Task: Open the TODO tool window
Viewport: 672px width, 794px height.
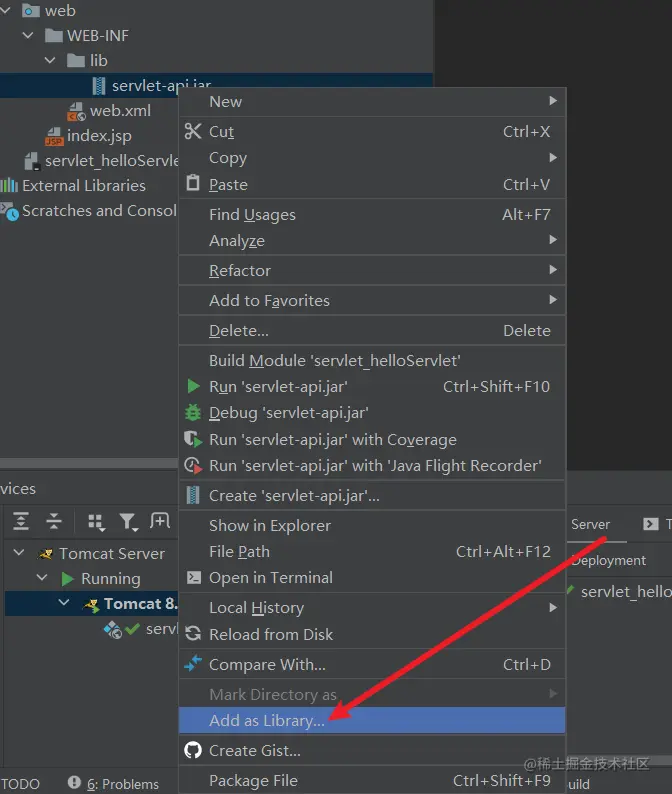Action: click(x=20, y=784)
